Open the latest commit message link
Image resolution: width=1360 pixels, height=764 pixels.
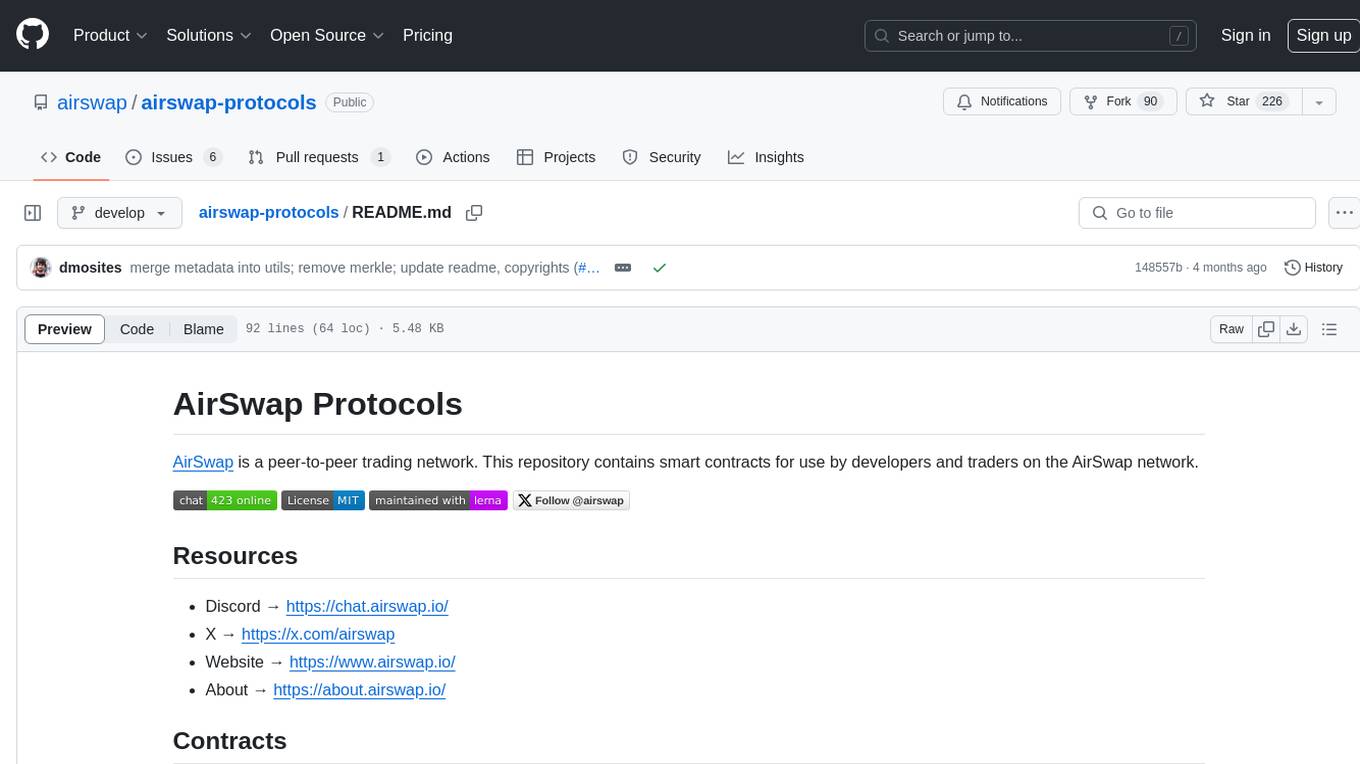click(x=349, y=268)
